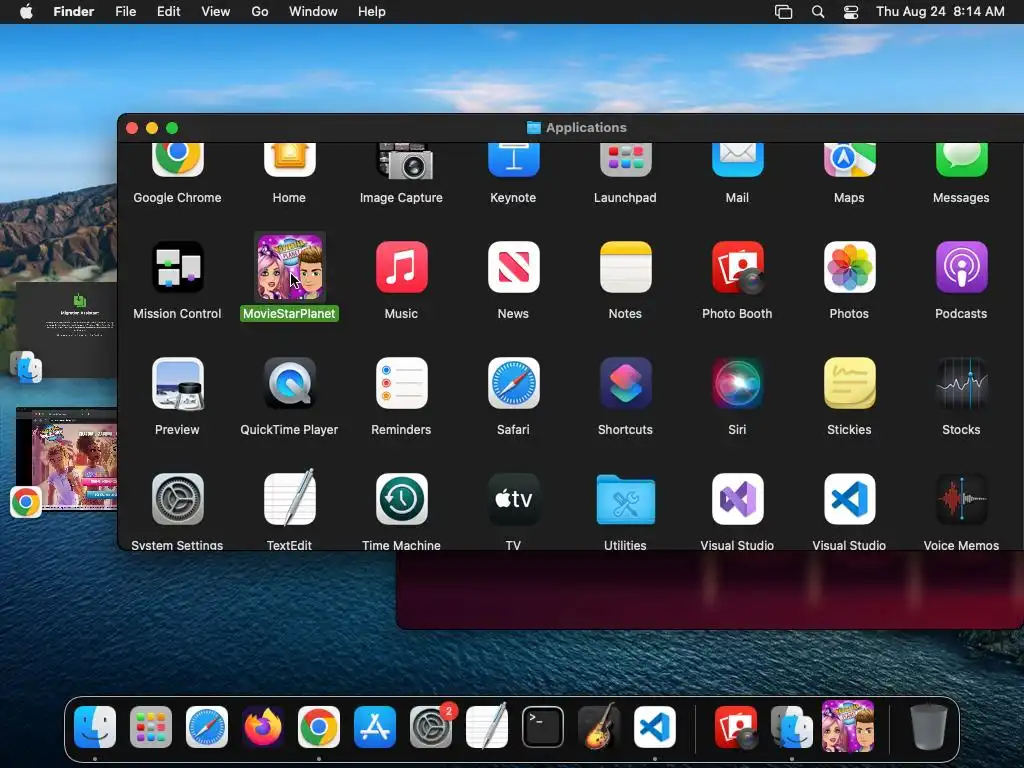This screenshot has height=768, width=1024.
Task: Open the Go menu
Action: coord(260,11)
